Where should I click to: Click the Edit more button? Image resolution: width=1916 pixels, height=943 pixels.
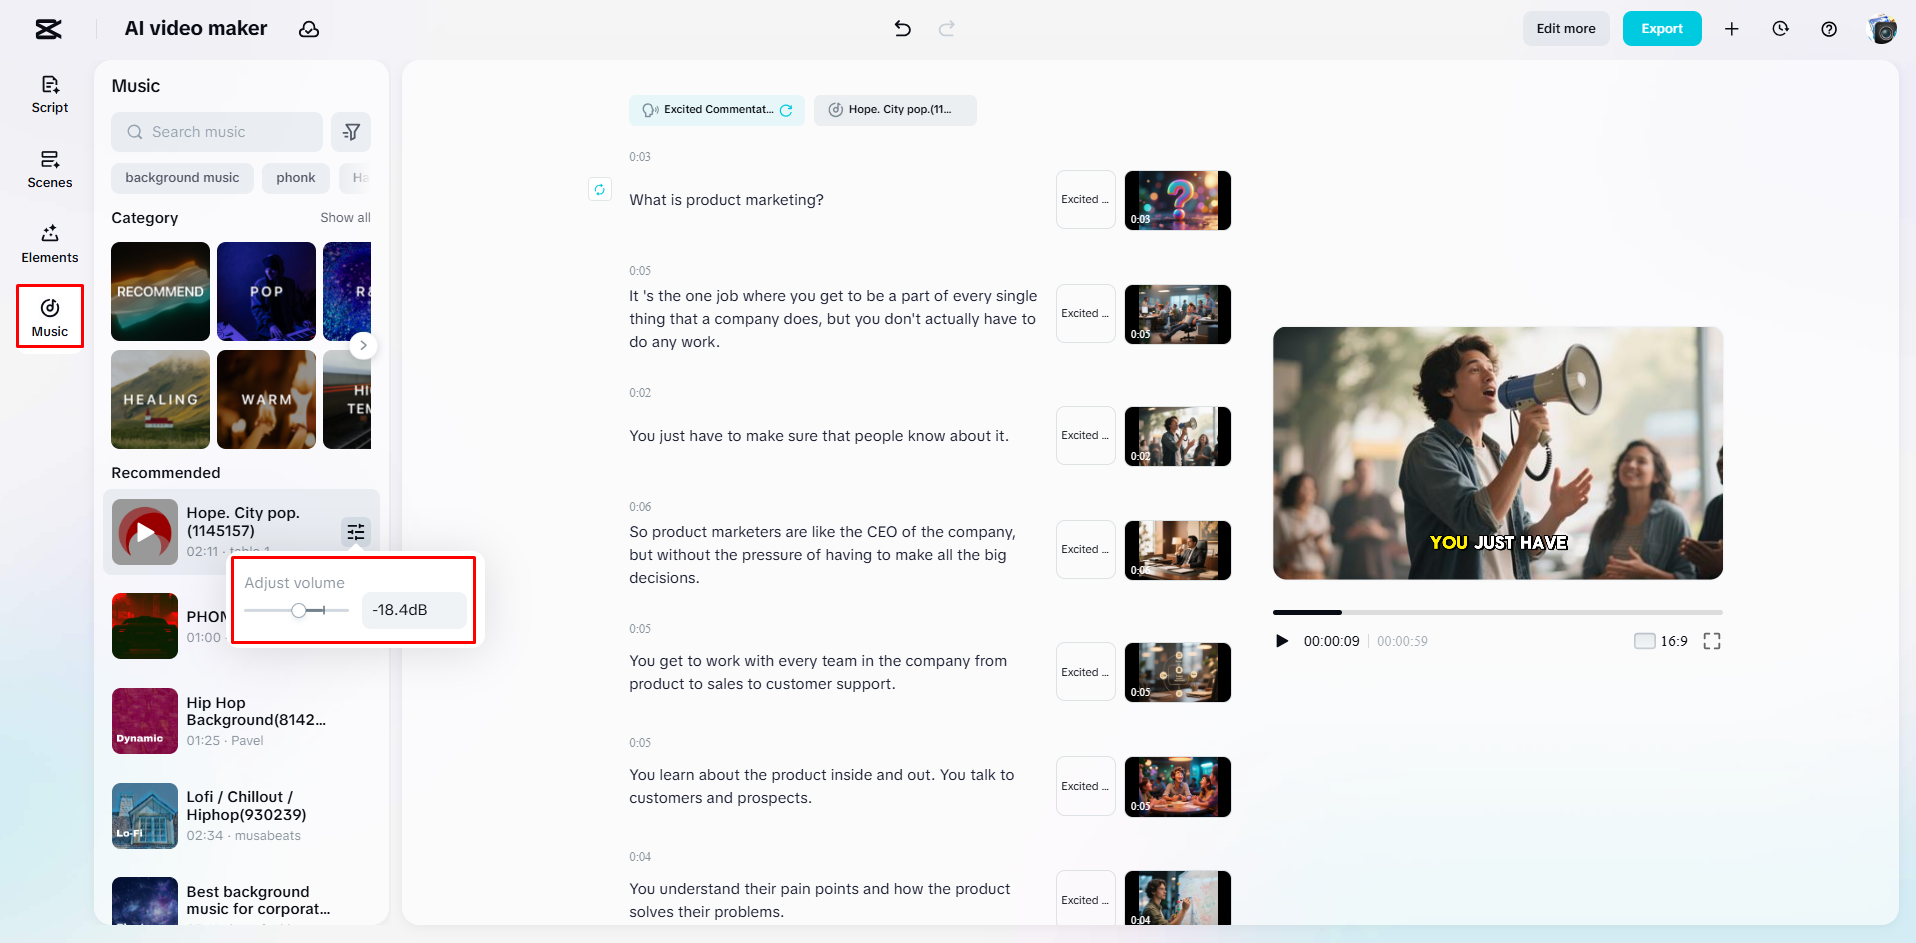(x=1566, y=29)
